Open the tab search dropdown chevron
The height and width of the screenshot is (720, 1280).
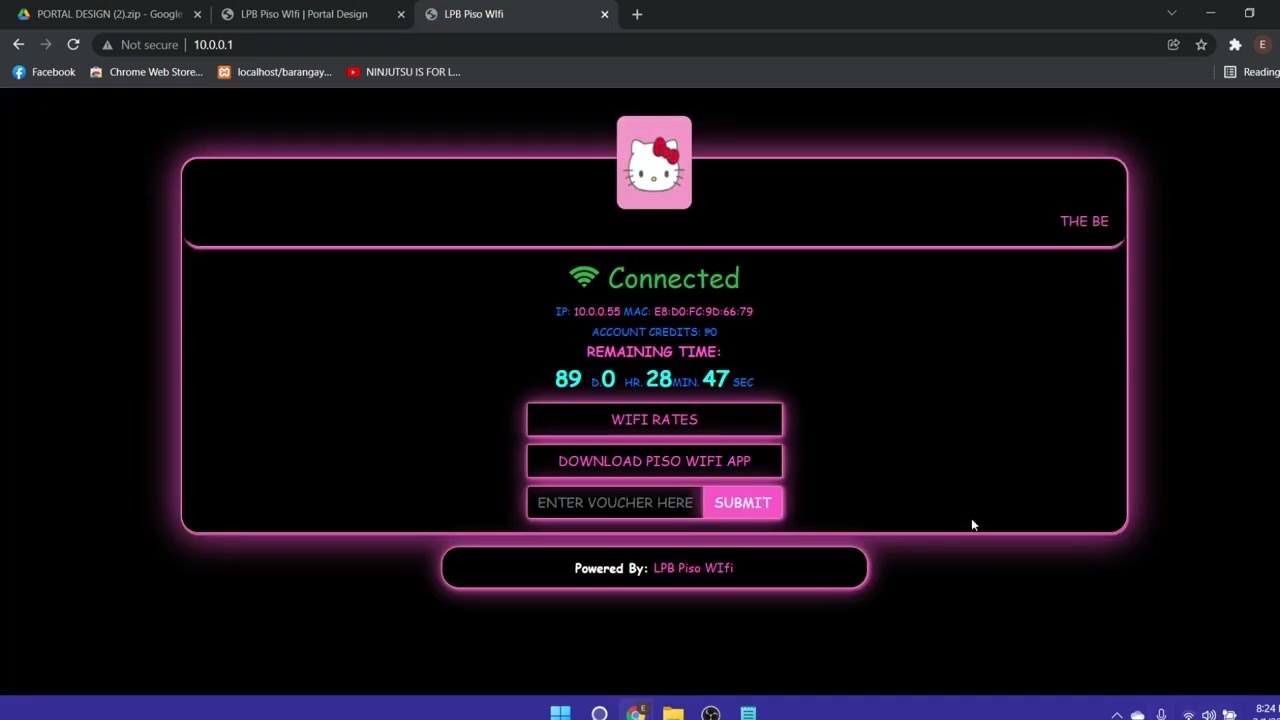(x=1172, y=13)
